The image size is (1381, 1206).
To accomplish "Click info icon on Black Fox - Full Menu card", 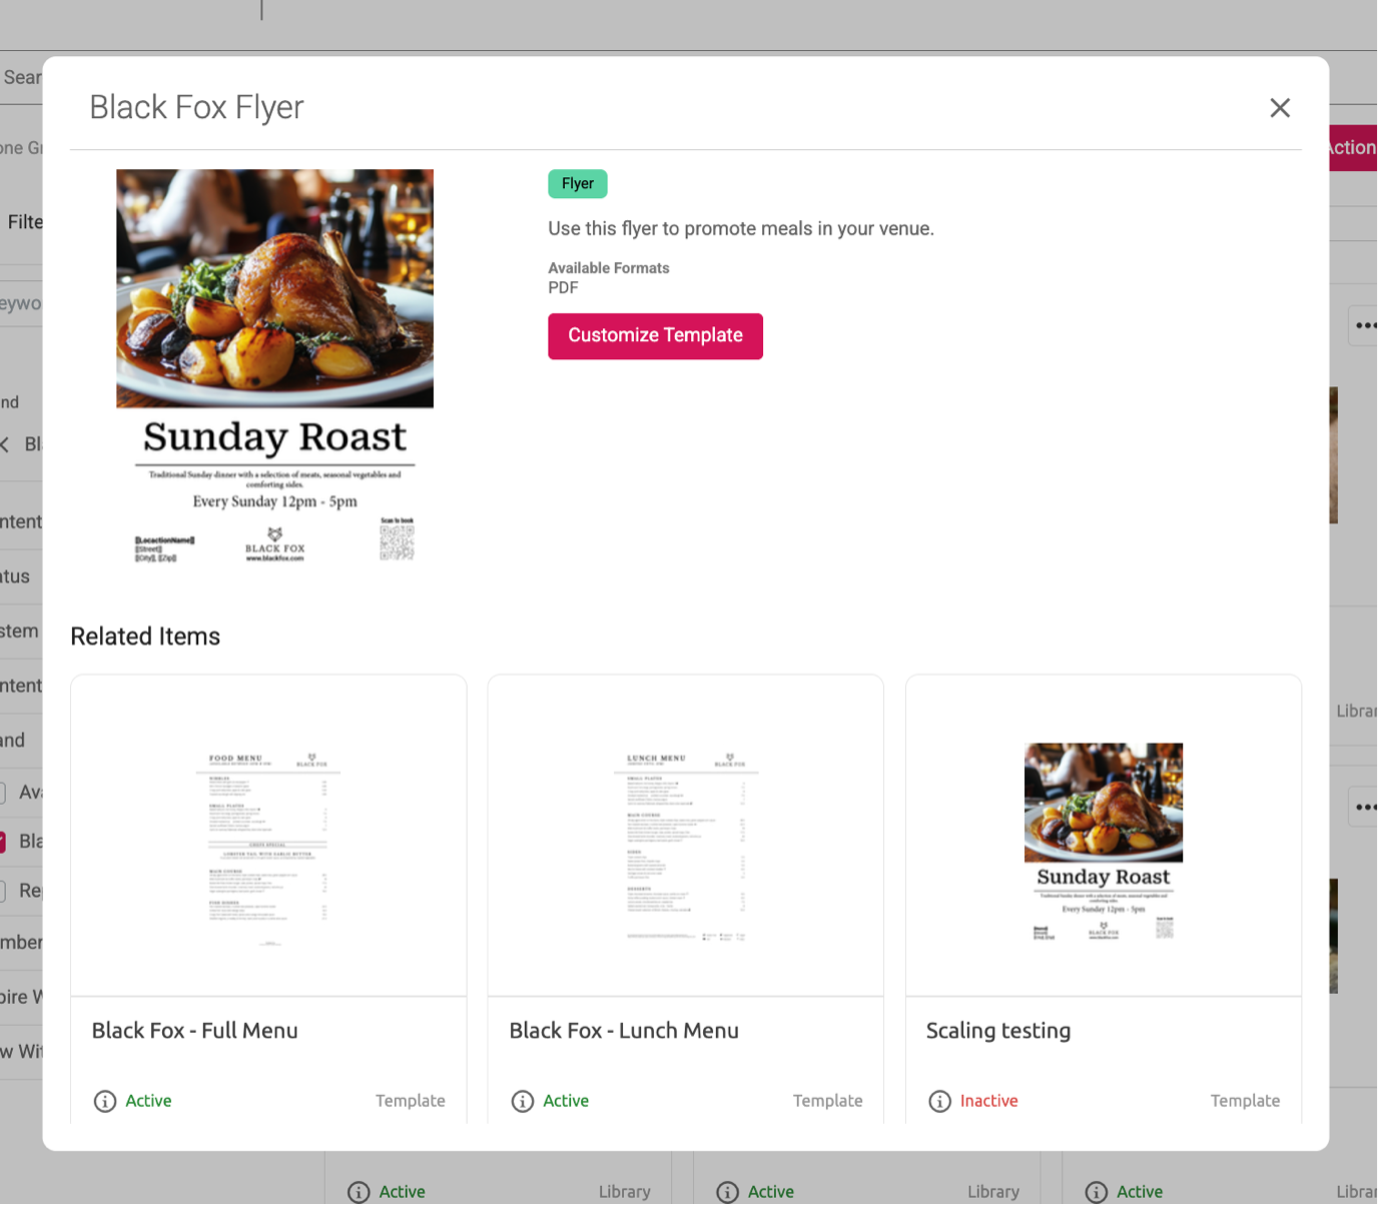I will (105, 1101).
